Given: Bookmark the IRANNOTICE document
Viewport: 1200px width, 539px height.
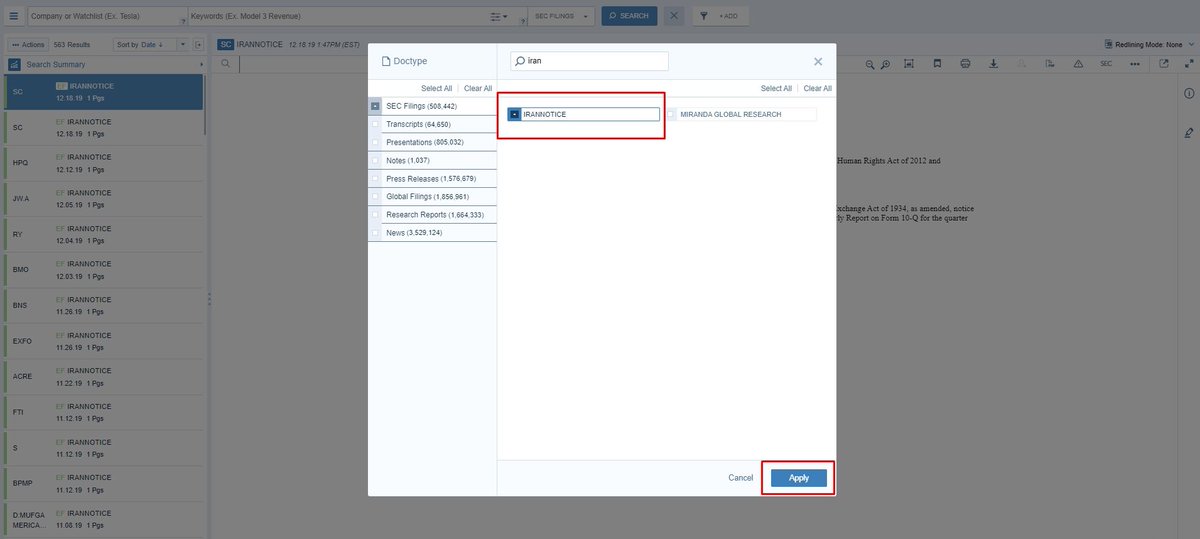Looking at the screenshot, I should [937, 64].
